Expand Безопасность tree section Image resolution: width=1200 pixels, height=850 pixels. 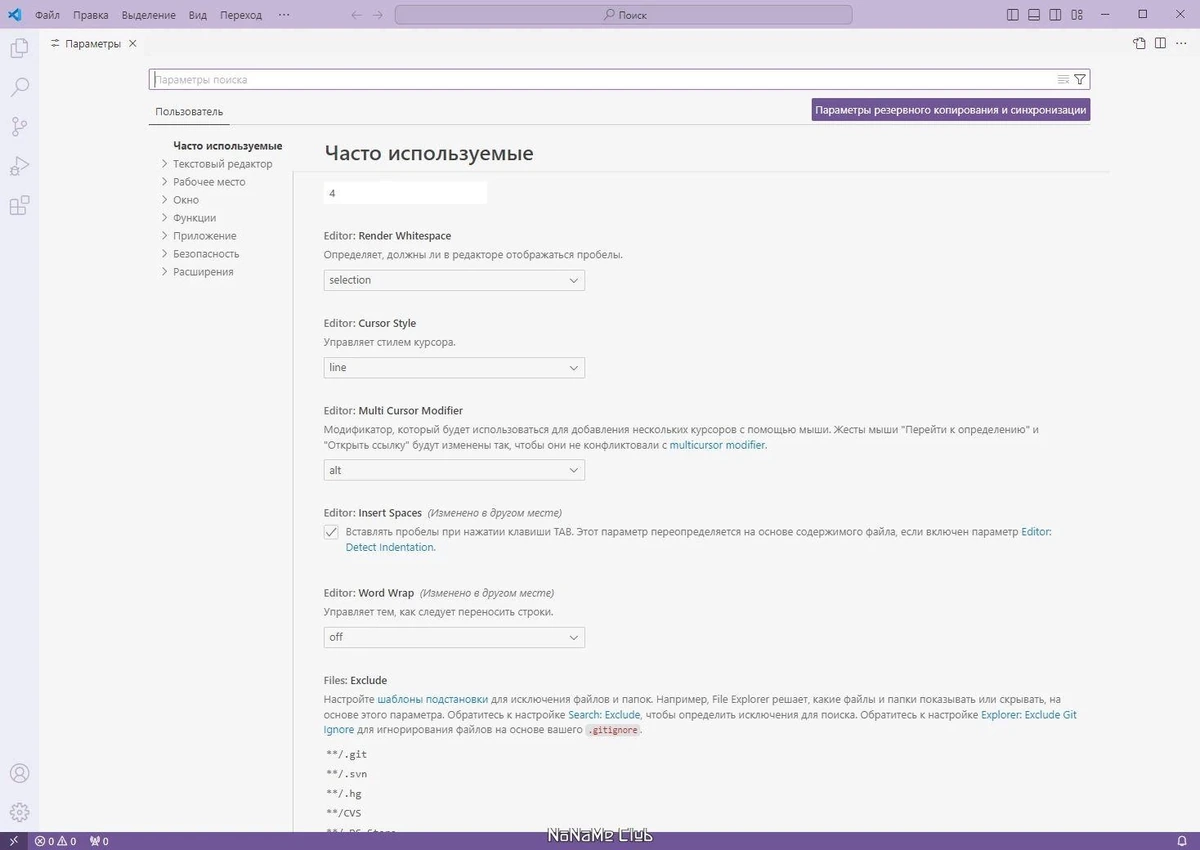coord(165,254)
